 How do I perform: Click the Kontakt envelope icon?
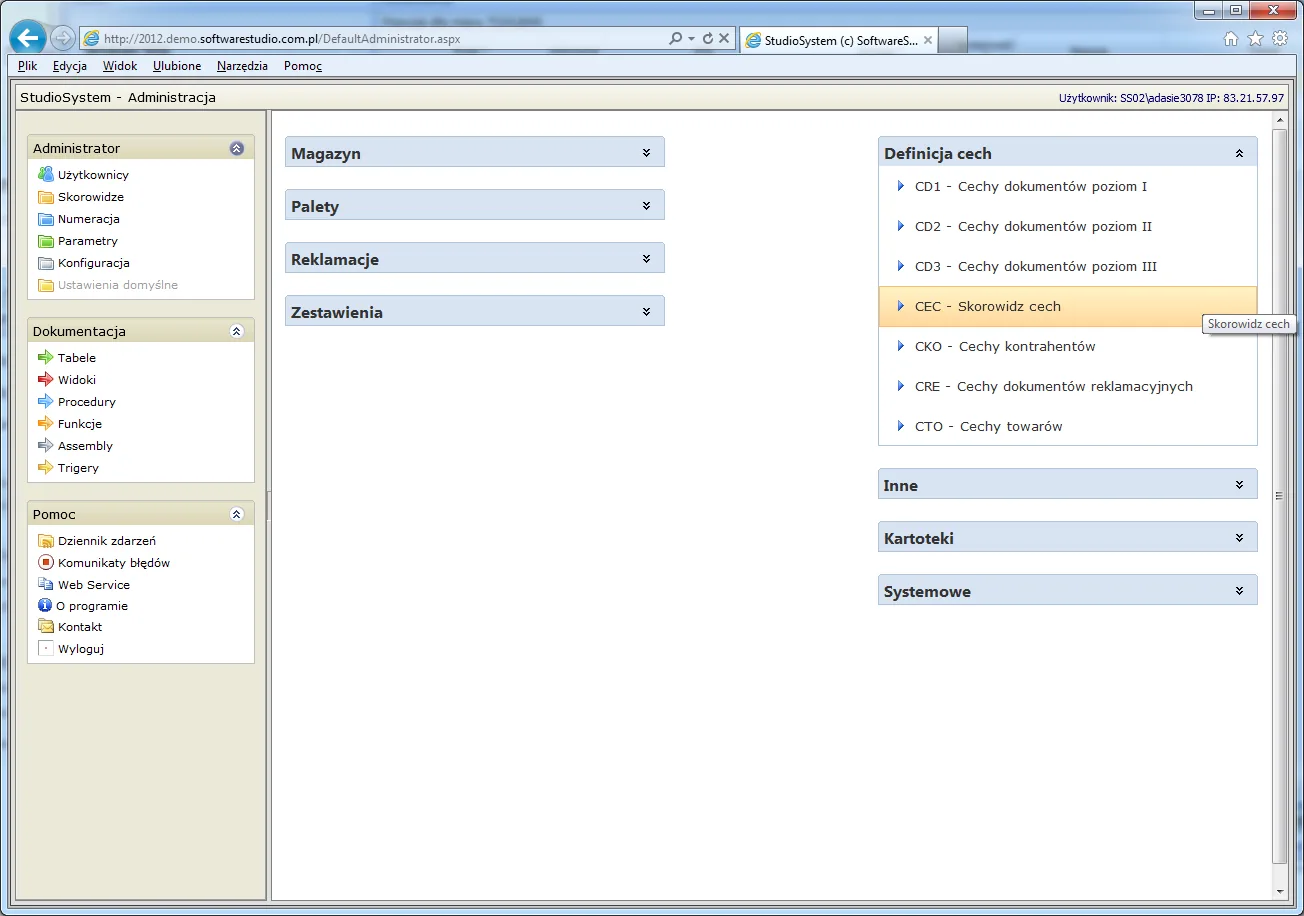(x=45, y=626)
